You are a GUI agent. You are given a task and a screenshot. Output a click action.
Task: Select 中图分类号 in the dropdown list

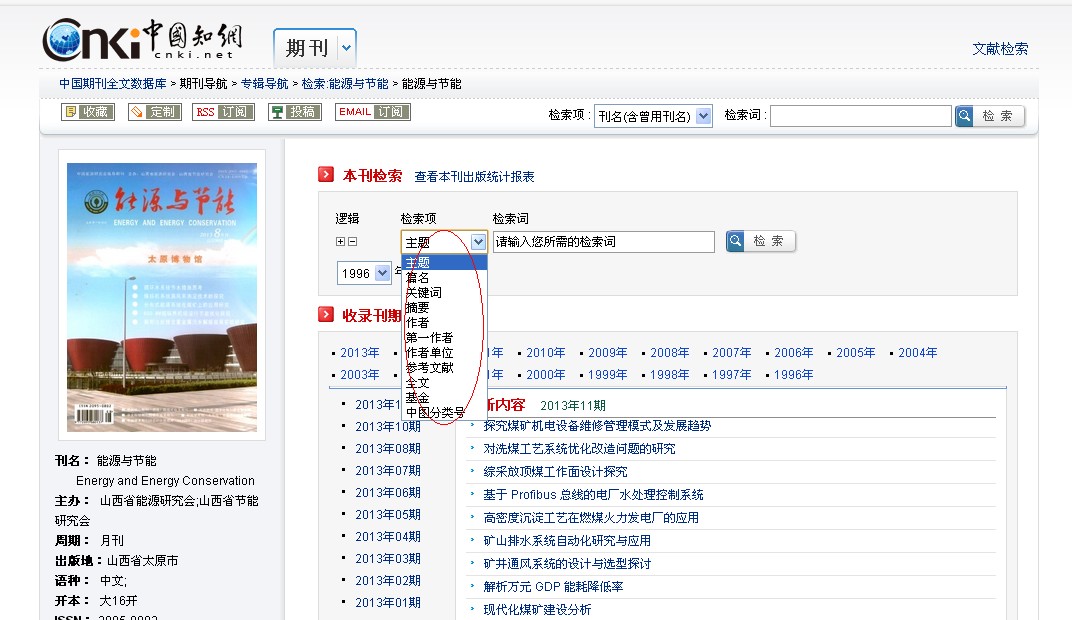444,413
